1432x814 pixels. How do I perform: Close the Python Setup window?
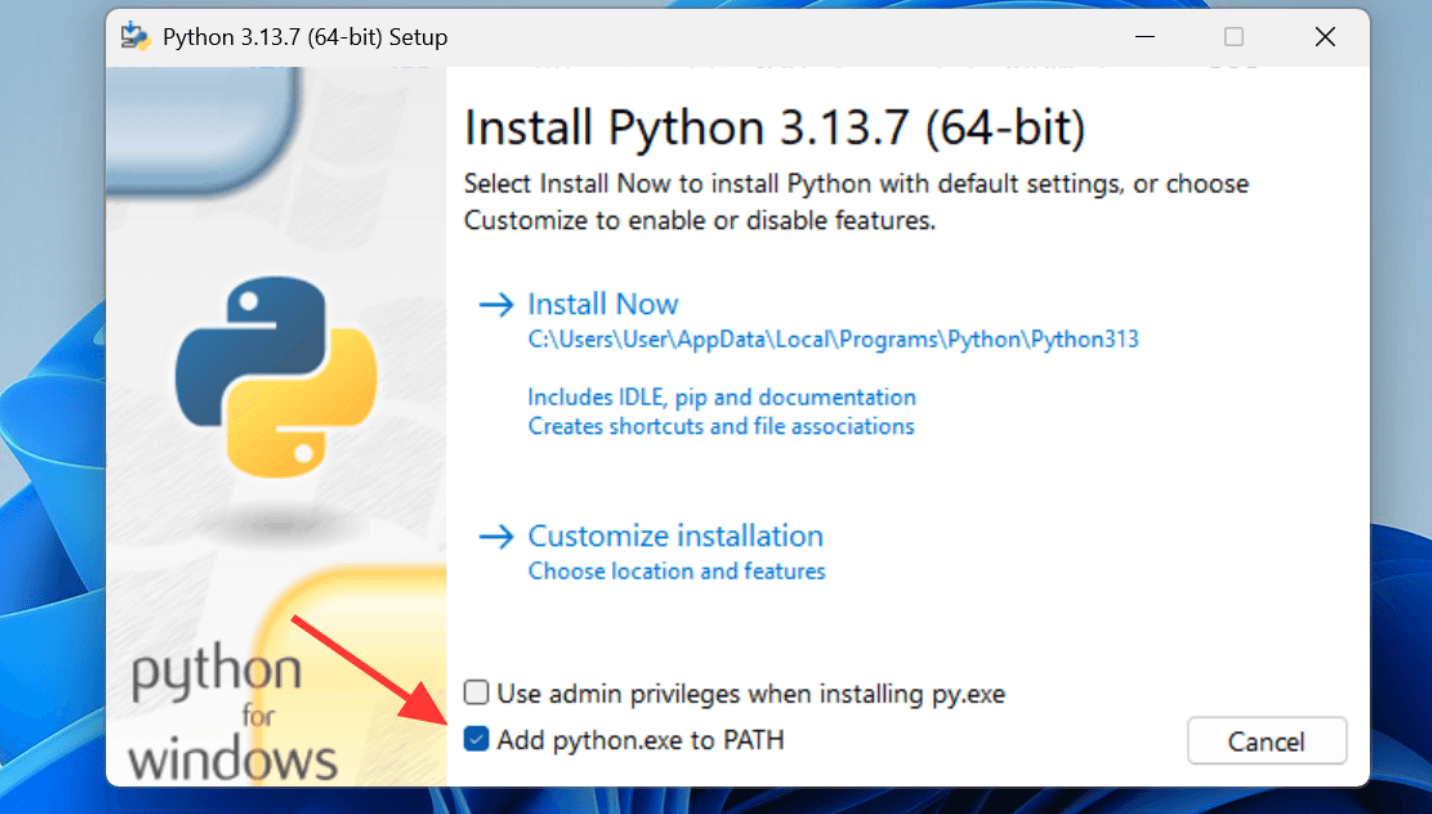tap(1325, 37)
